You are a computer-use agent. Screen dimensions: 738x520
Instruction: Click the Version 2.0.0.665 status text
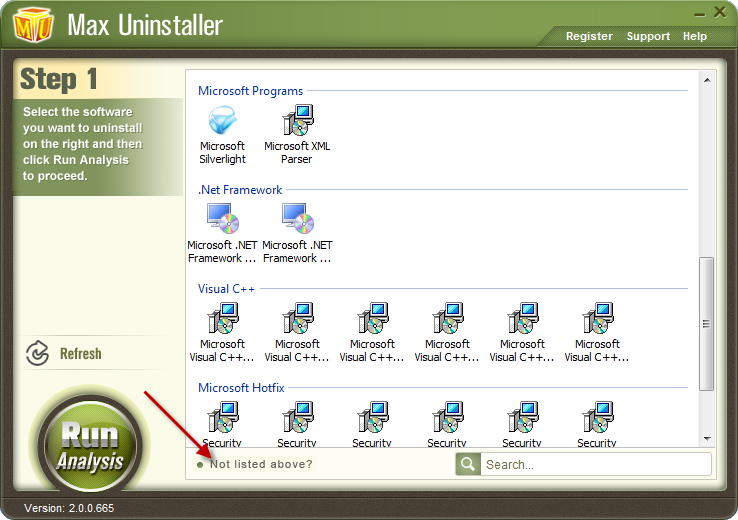(x=69, y=508)
